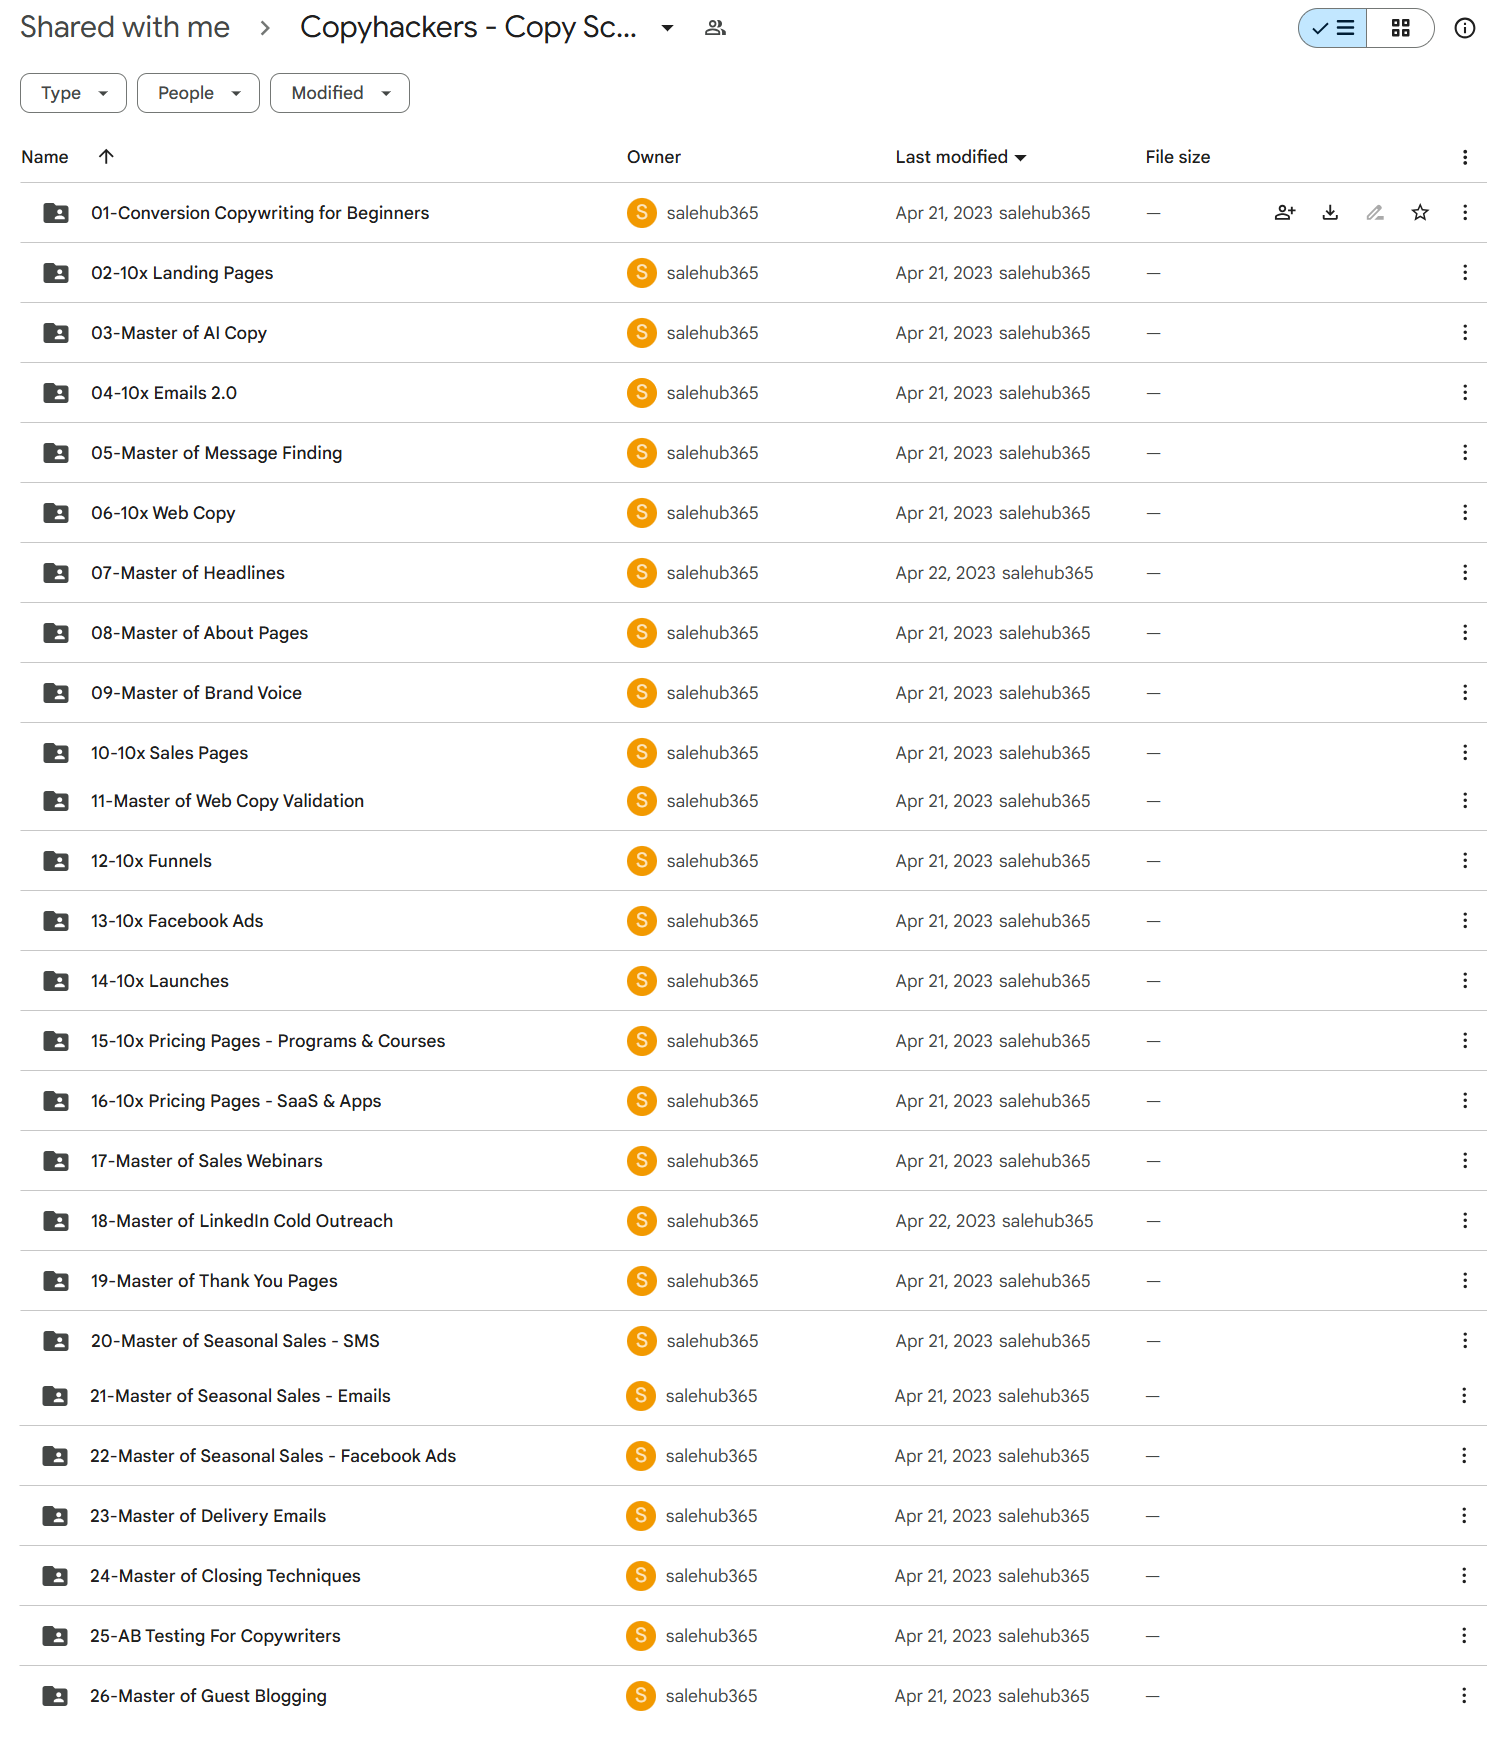Click the shared folder icon for 12-10x Funnels
Viewport: 1487px width, 1739px height.
[56, 861]
